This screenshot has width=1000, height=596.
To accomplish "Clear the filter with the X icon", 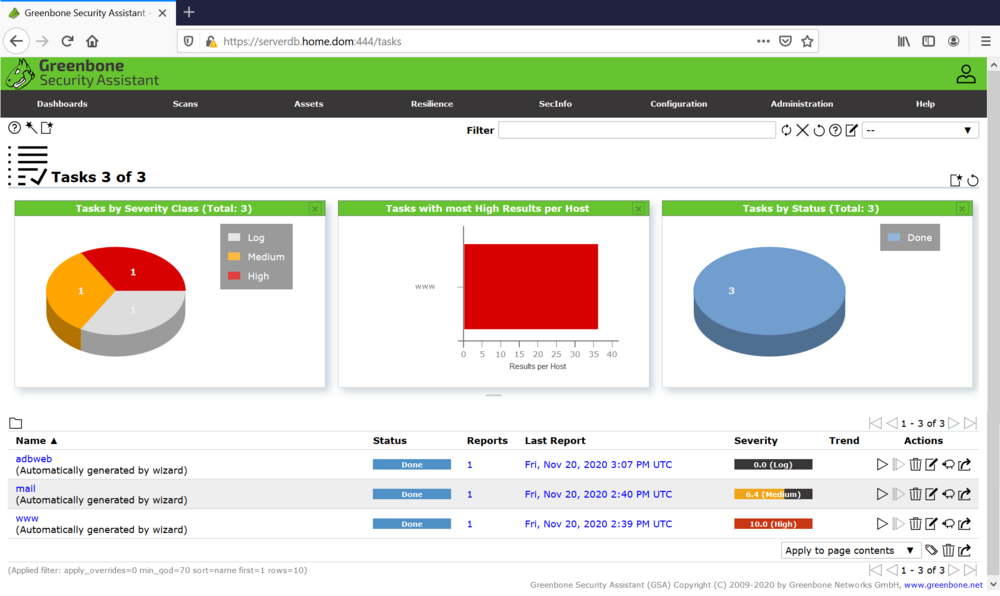I will [802, 130].
